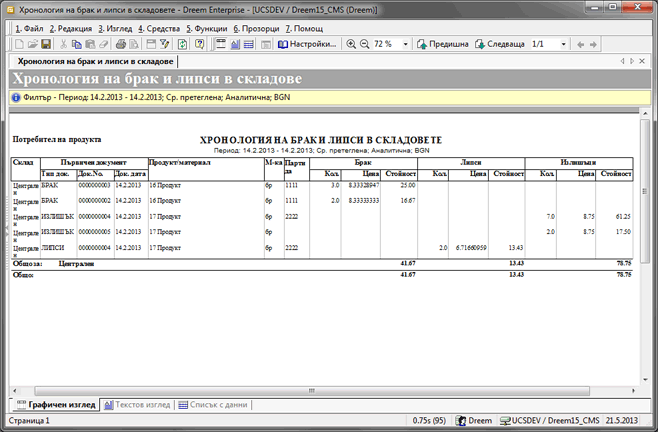Open the 72 % zoom dropdown
Viewport: 658px width, 432px height.
[405, 44]
